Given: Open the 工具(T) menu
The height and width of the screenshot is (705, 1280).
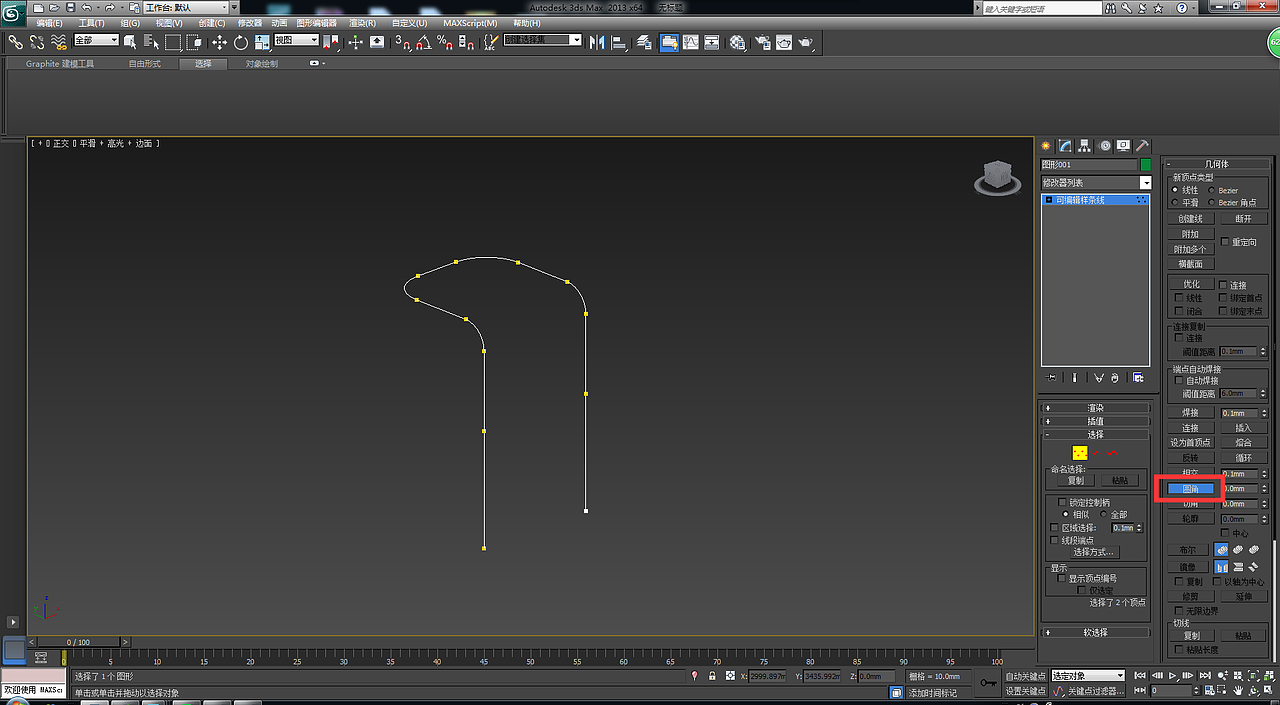Looking at the screenshot, I should point(91,23).
